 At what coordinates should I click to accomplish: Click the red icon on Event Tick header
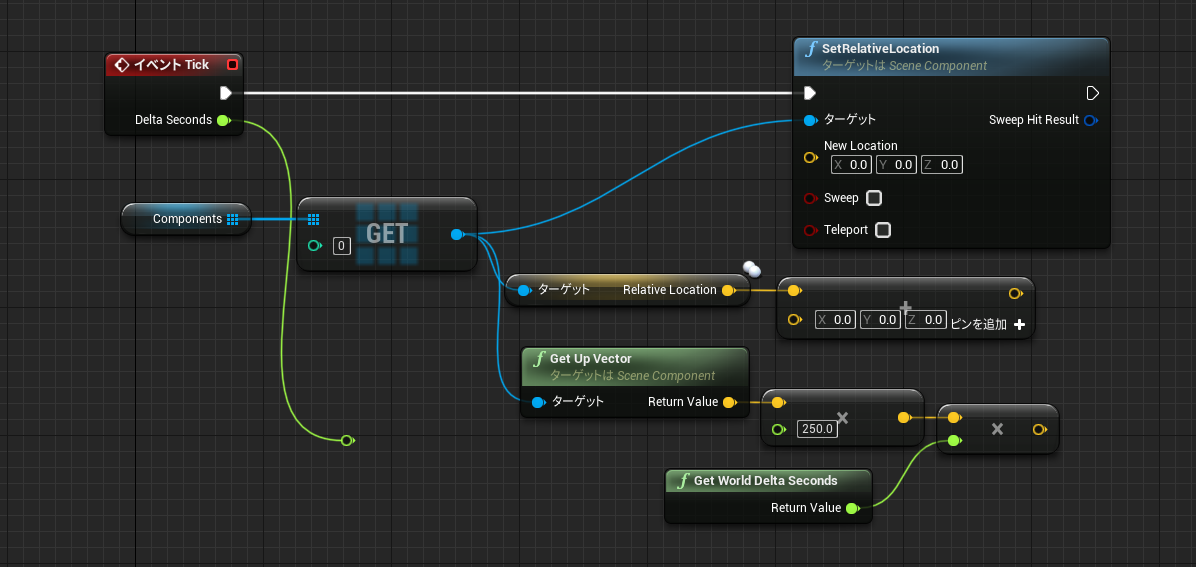[x=233, y=65]
